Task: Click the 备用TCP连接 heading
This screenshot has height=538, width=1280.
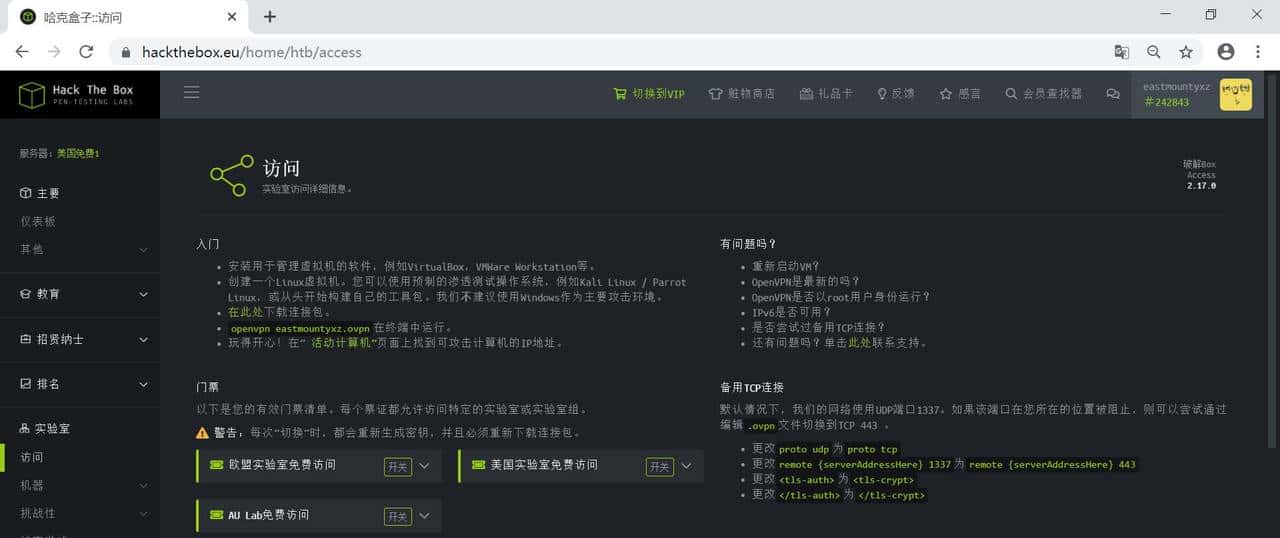Action: coord(752,387)
